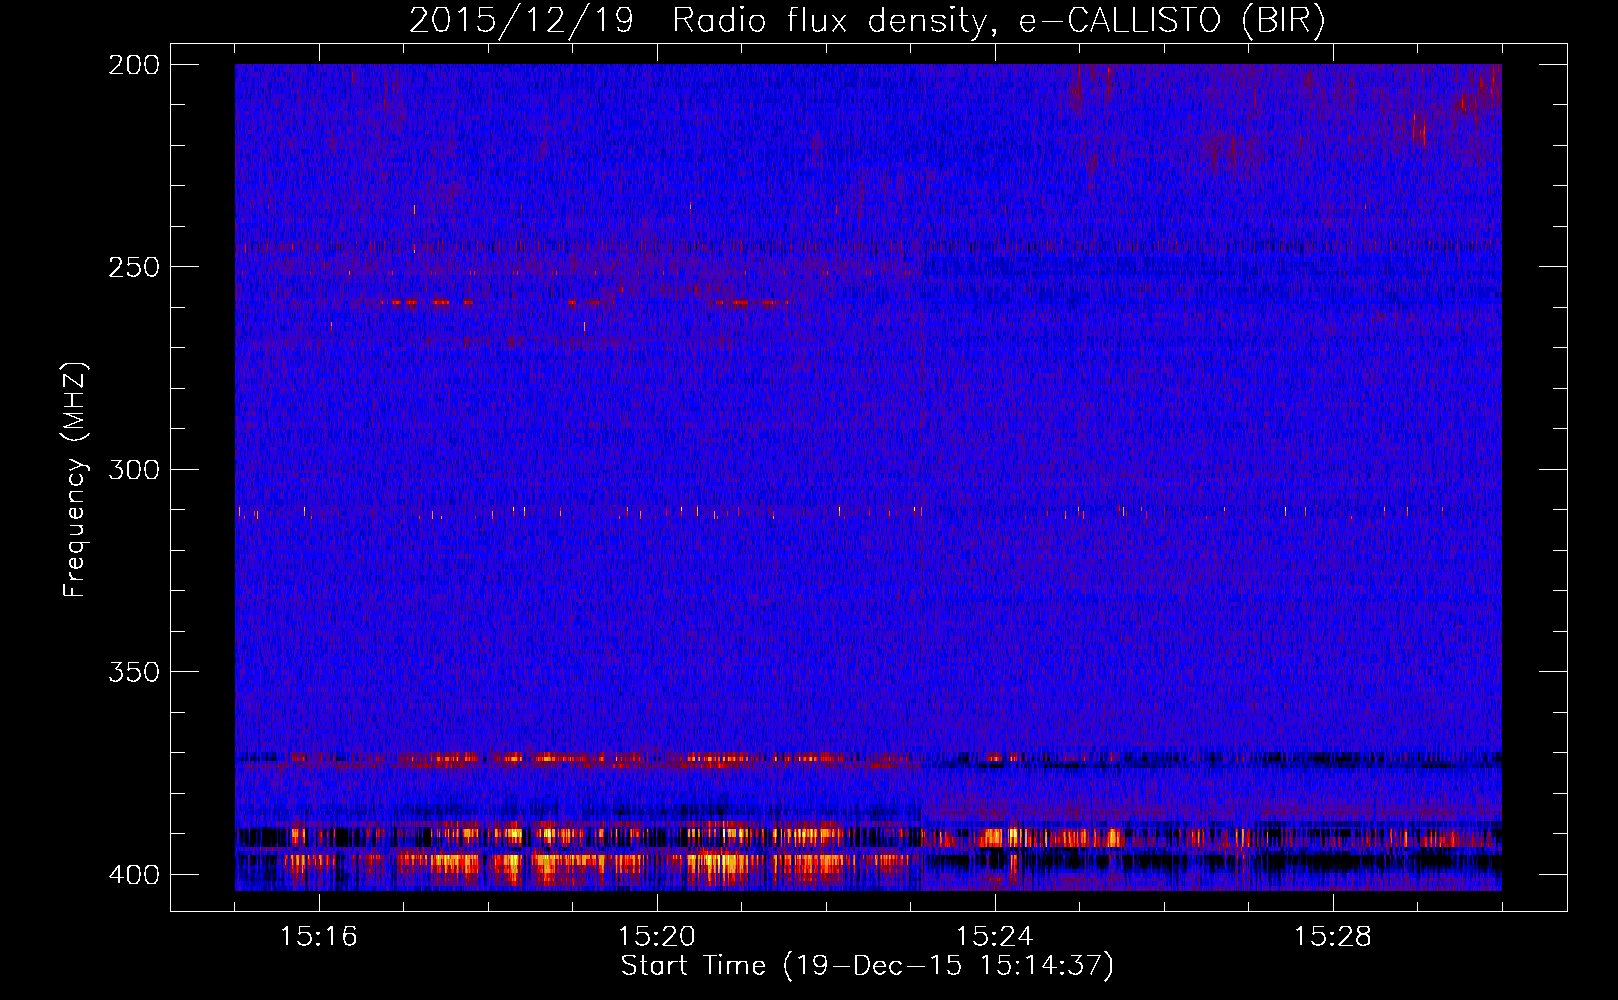
Task: Click the 15:20 time tick label
Action: tap(657, 936)
